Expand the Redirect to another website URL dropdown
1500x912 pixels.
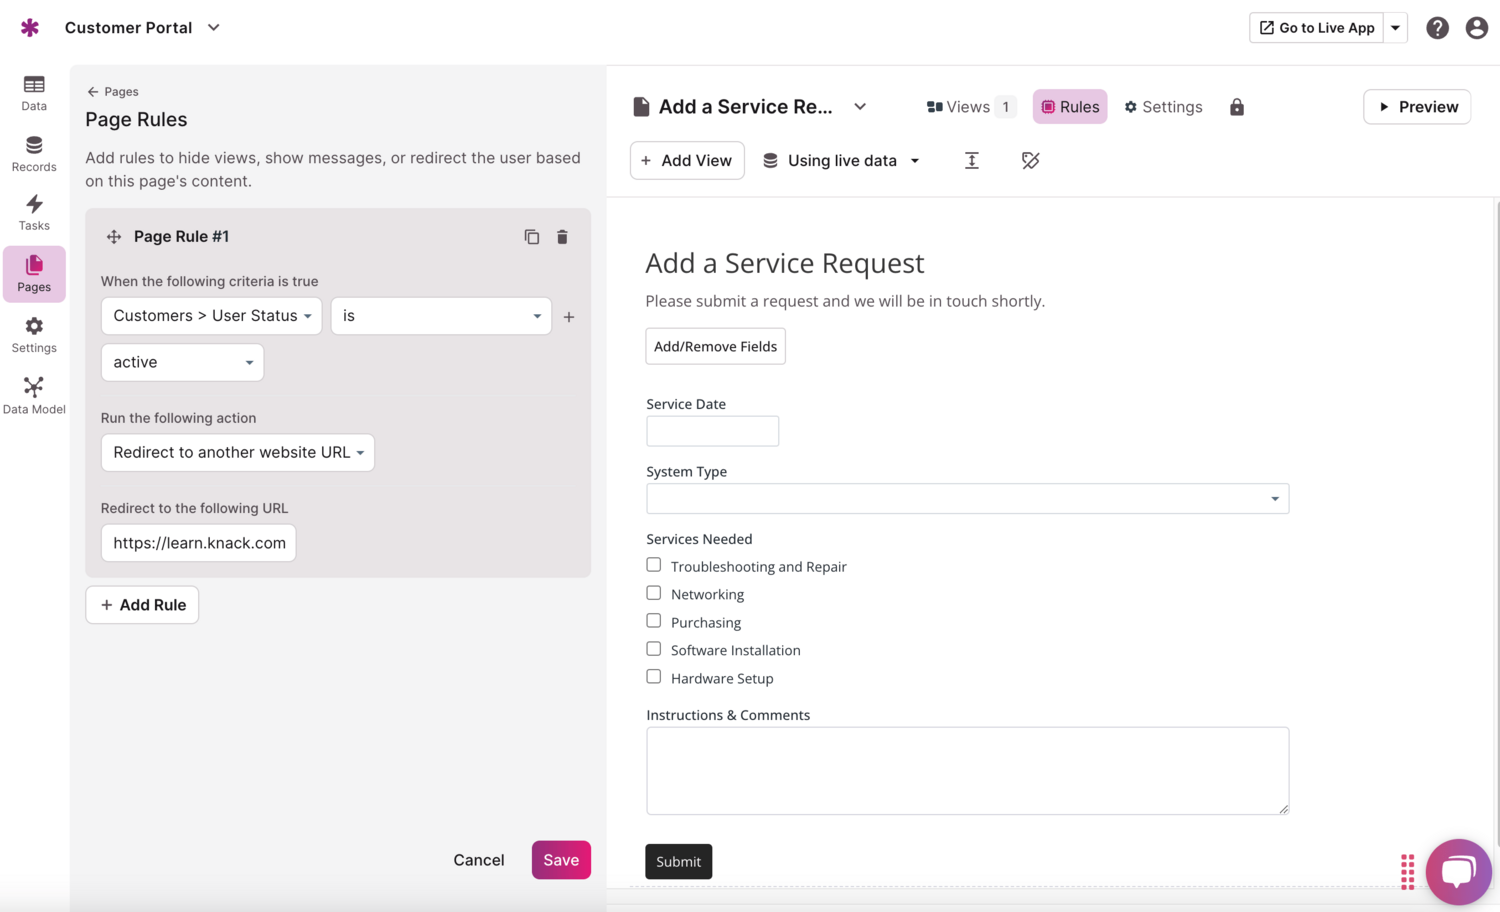(x=238, y=453)
